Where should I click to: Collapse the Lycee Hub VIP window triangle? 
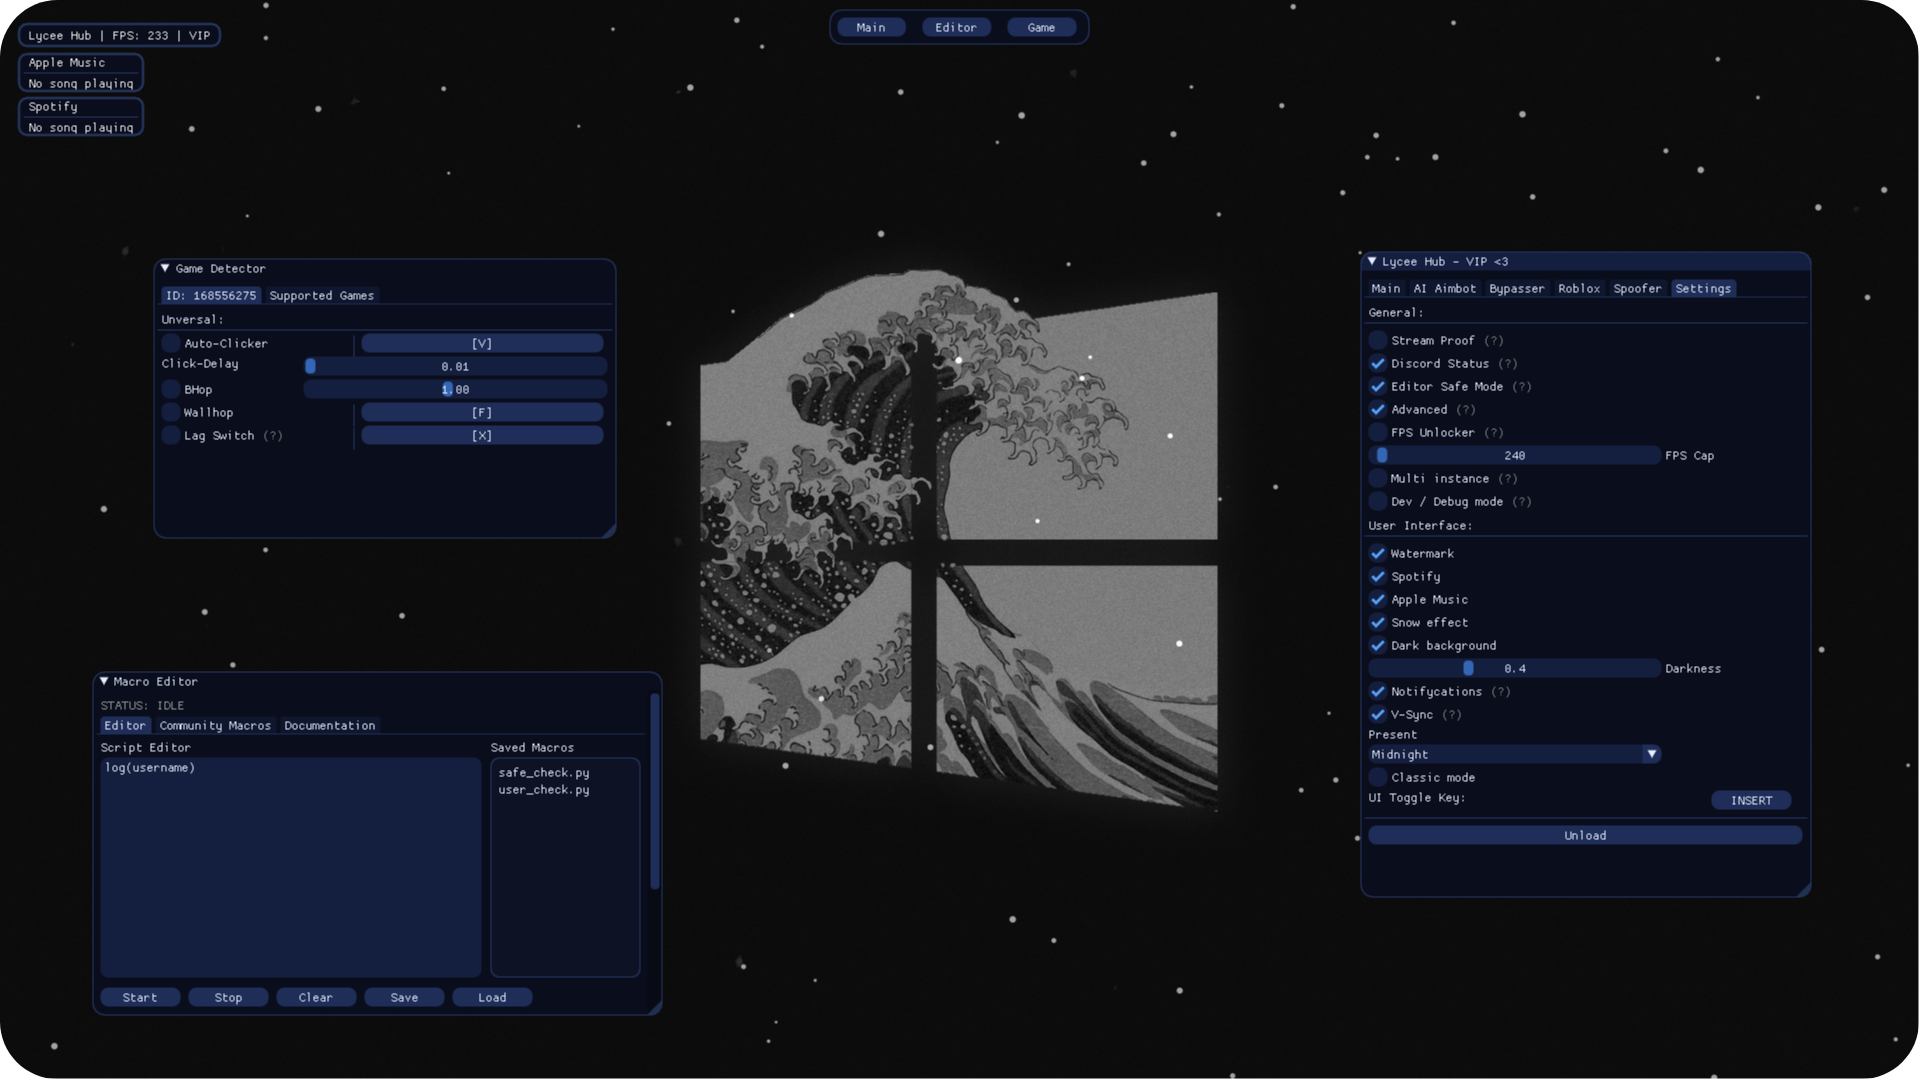point(1372,261)
